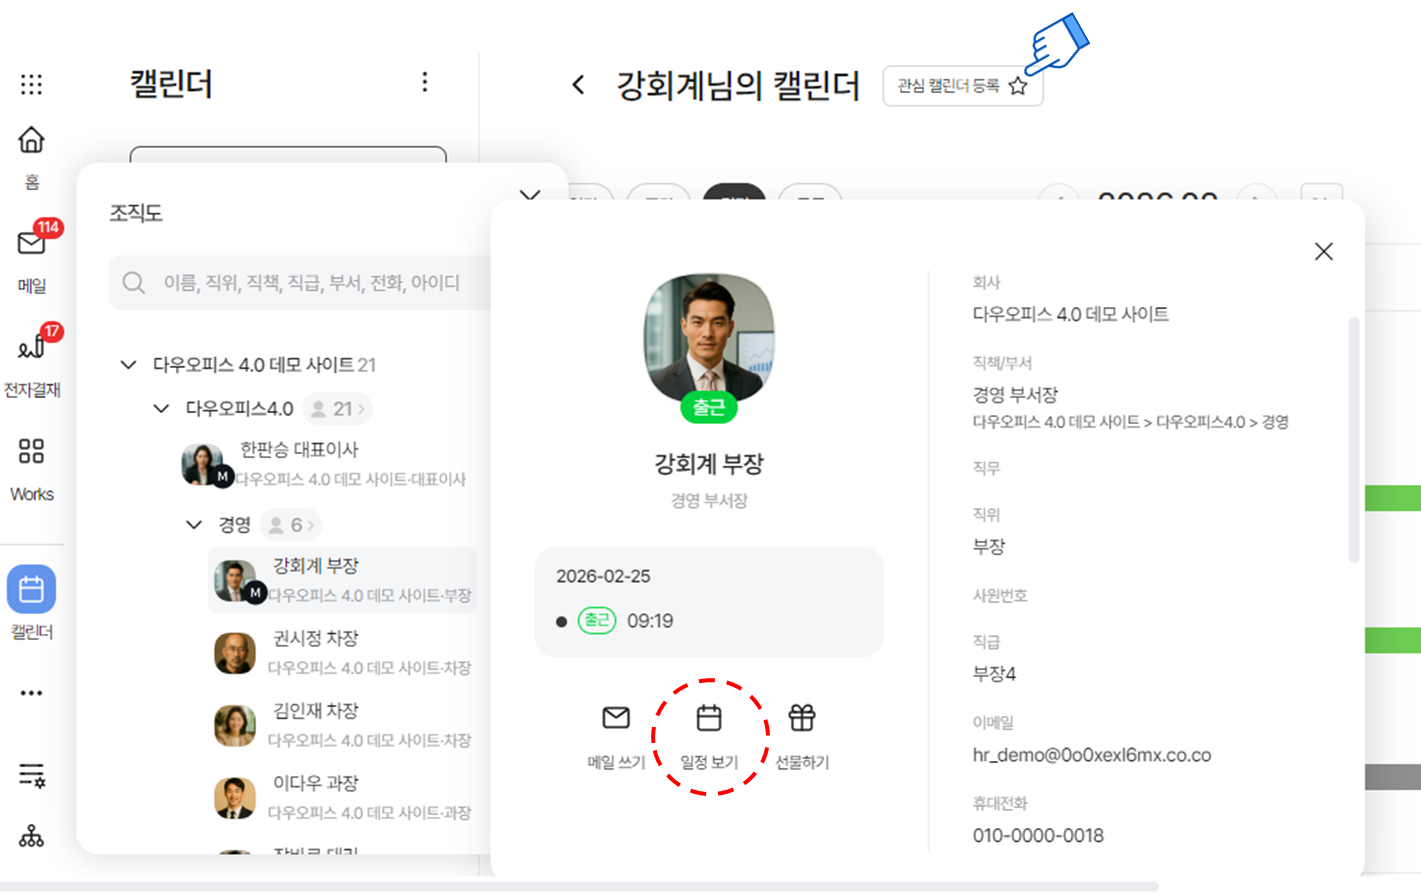Click the 선물하기 gift icon
1421x894 pixels.
(802, 718)
